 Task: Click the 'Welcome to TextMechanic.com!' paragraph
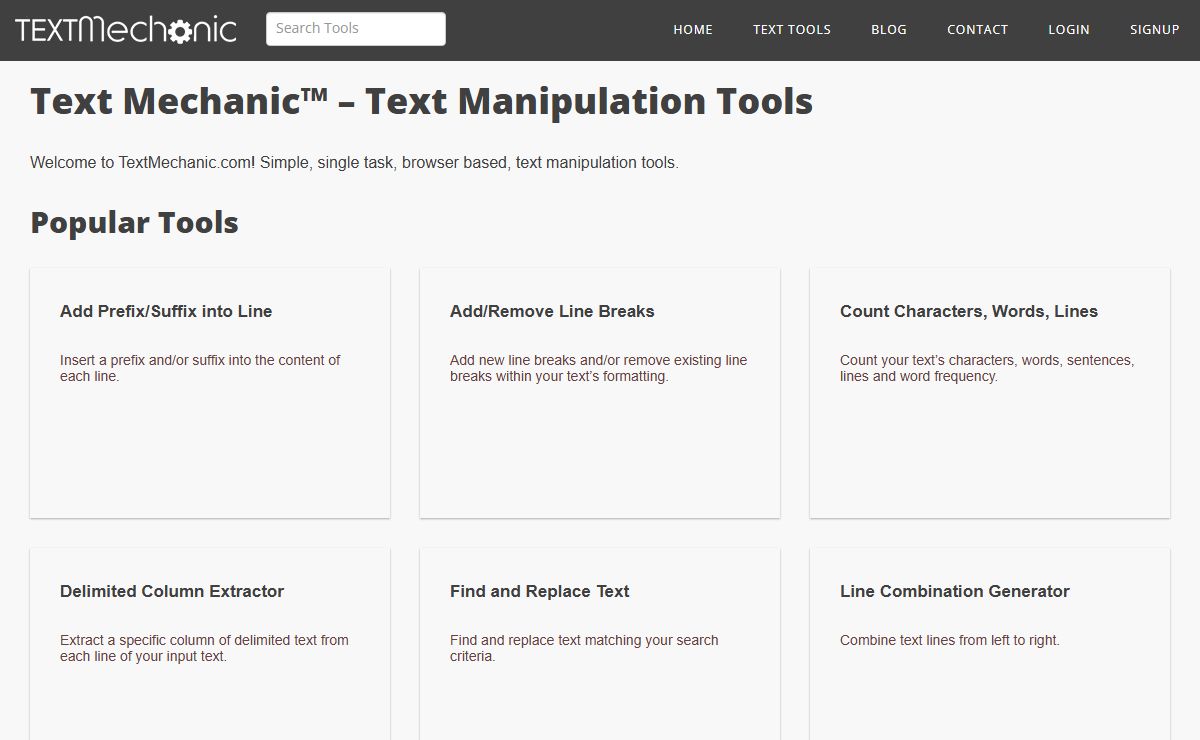coord(354,162)
